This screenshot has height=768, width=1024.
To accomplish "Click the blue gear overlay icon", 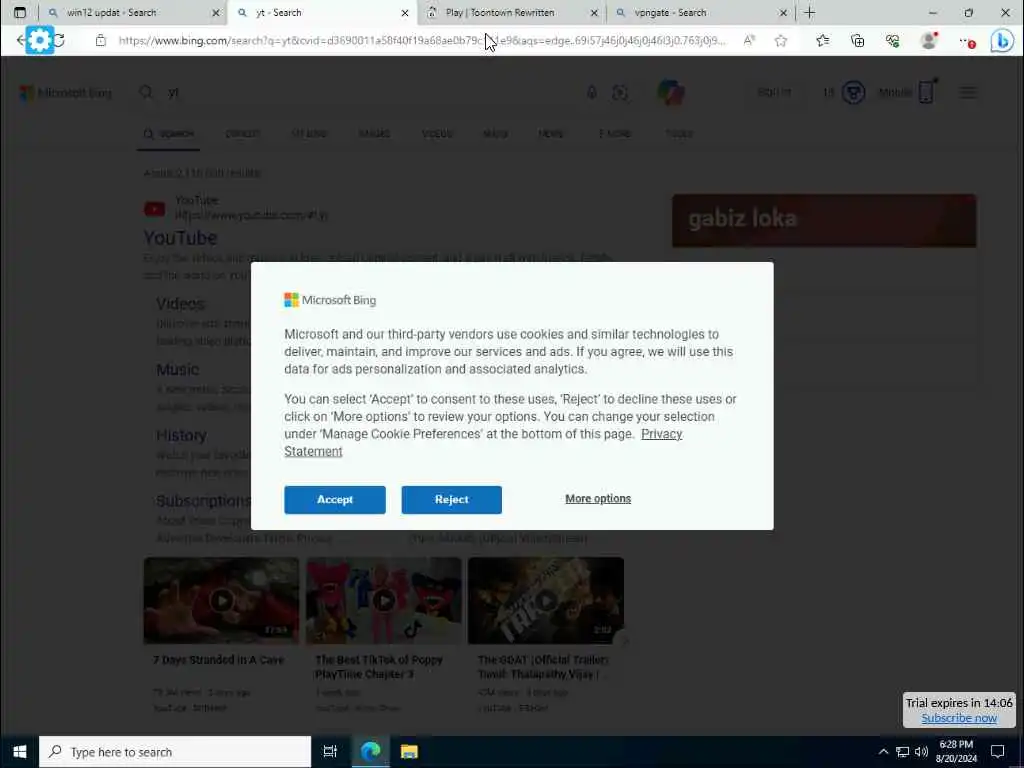I will coord(39,40).
